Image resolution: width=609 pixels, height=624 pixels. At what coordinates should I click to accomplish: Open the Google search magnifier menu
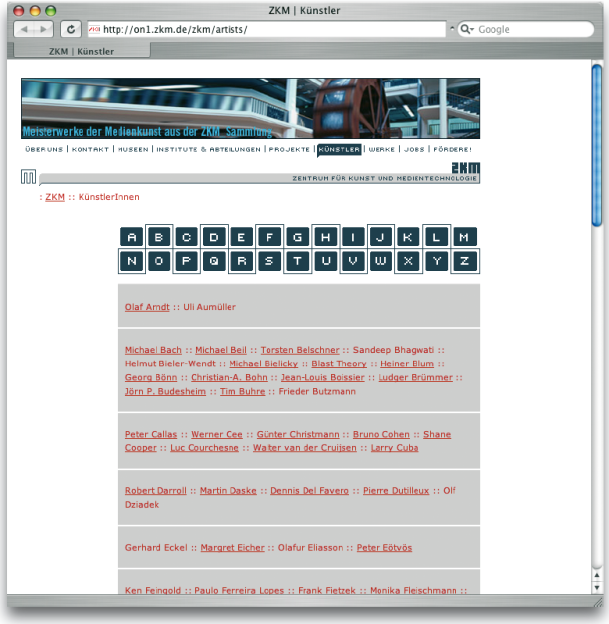pos(467,29)
